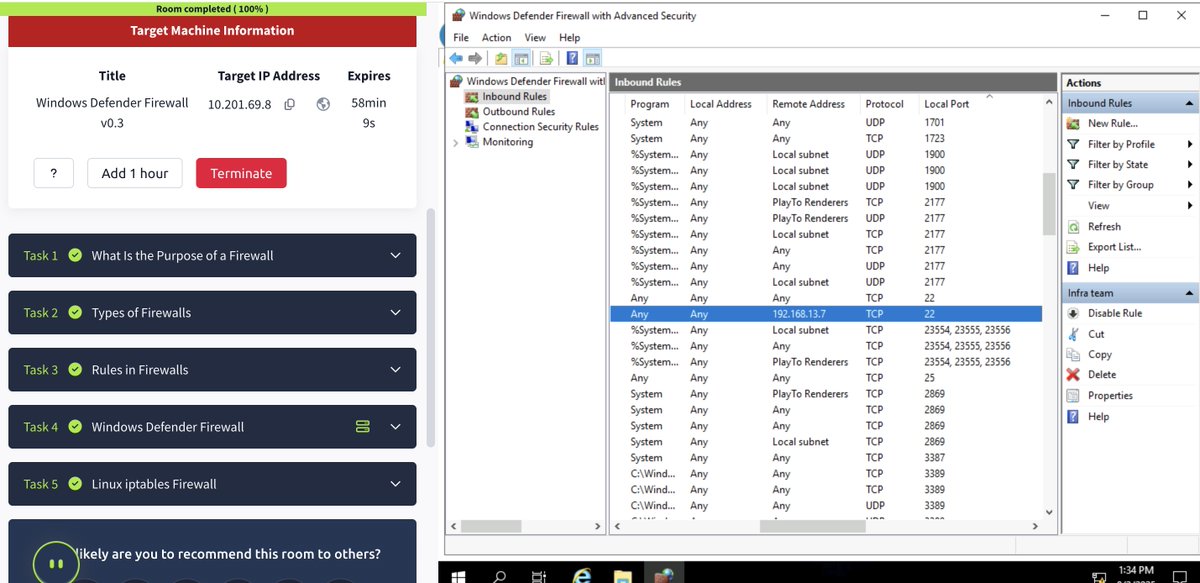Toggle Show/Hide Action Pane toolbar icon
1200x583 pixels.
click(592, 58)
